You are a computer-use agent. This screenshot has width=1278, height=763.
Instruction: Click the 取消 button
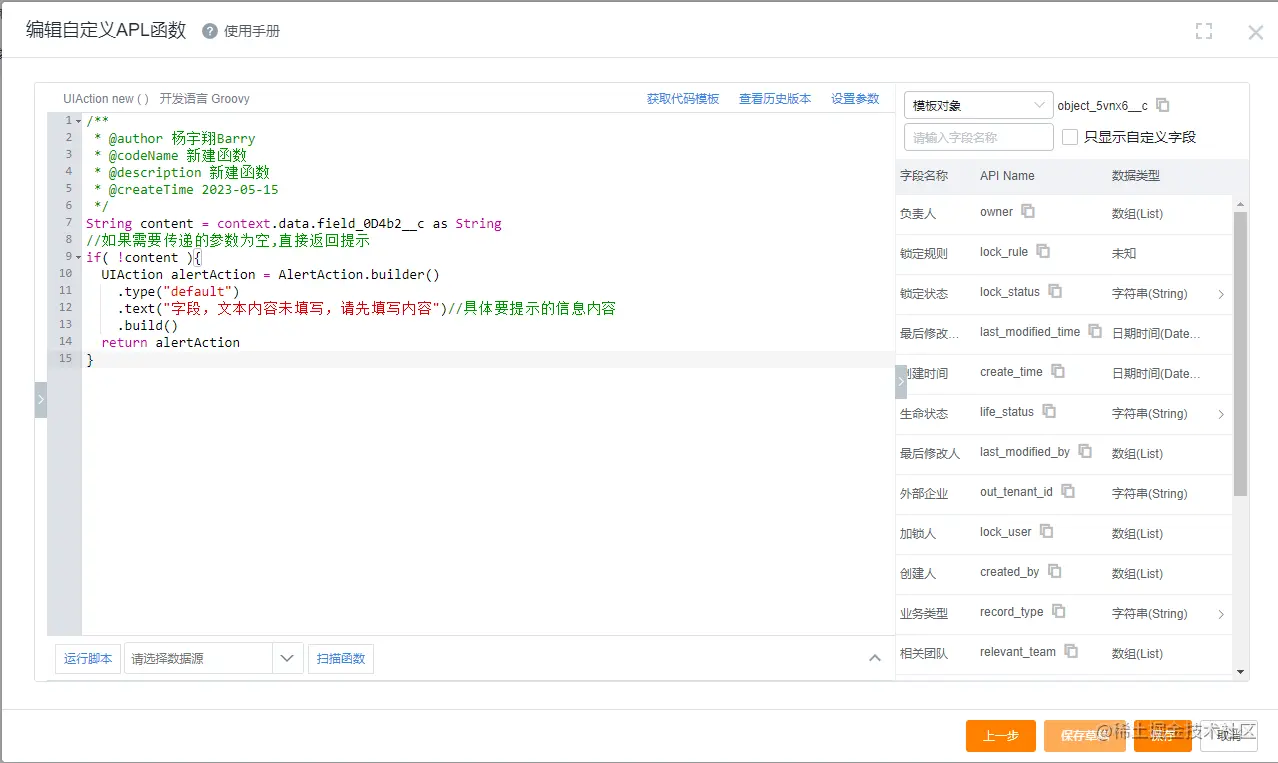pyautogui.click(x=1228, y=736)
